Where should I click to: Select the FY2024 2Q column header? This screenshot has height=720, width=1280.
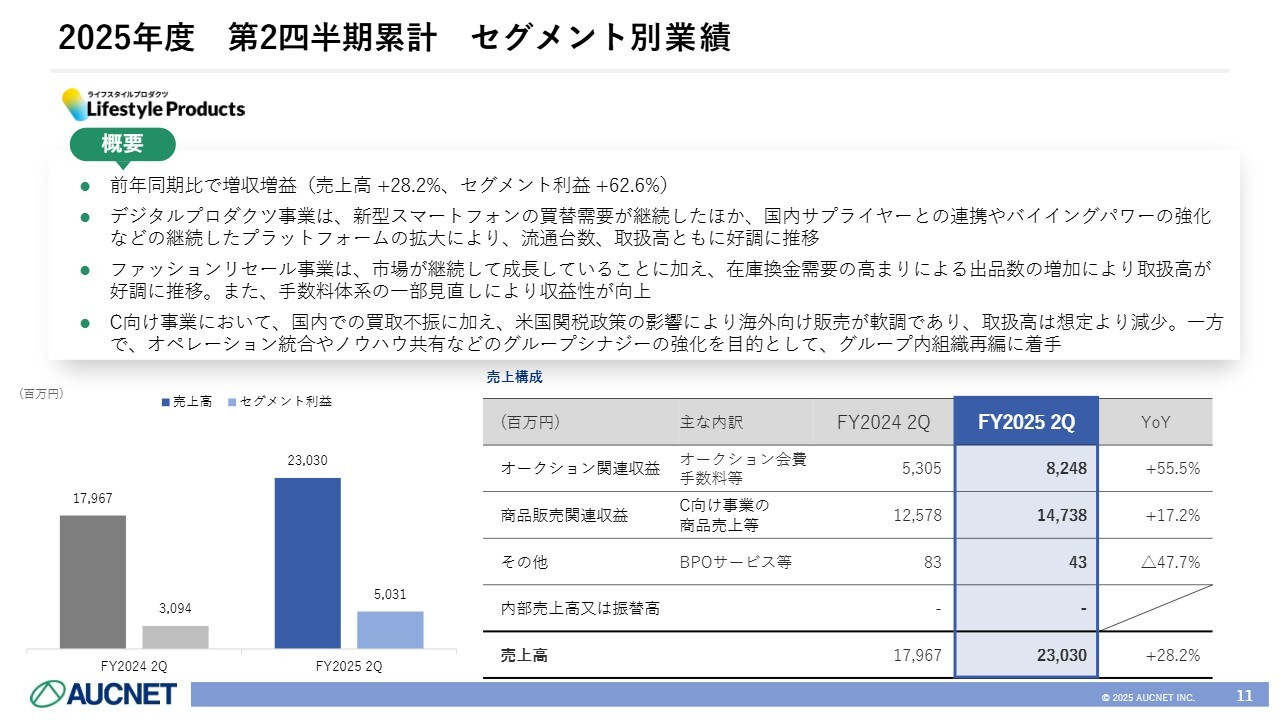coord(883,422)
